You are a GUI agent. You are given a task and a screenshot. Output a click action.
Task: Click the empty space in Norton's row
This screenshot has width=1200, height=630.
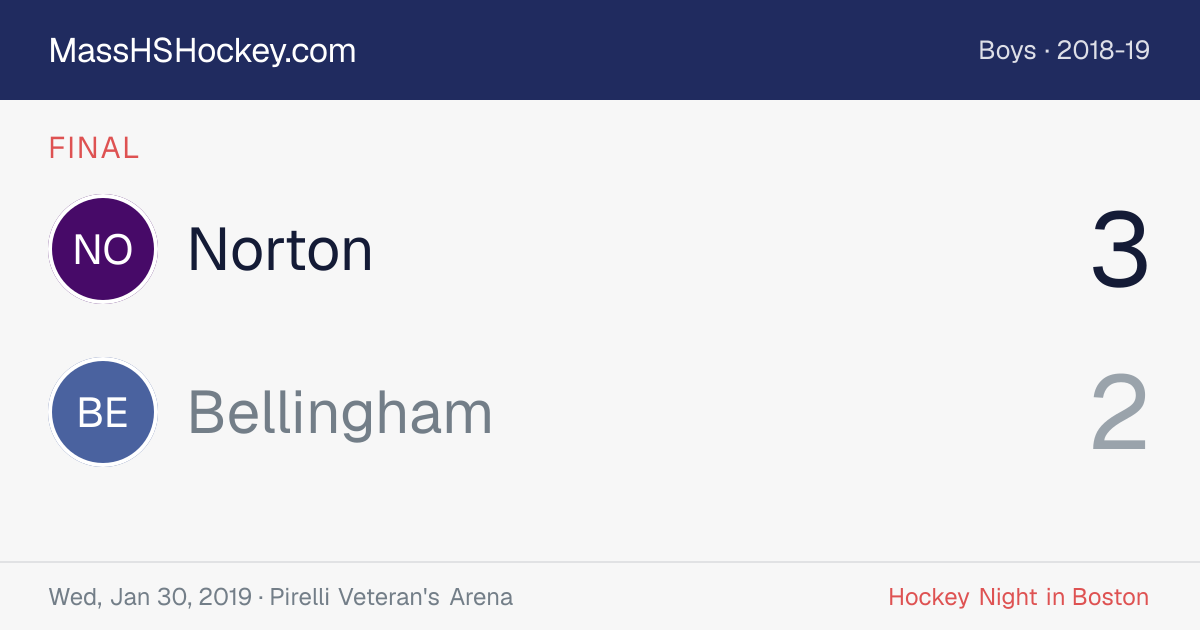730,249
